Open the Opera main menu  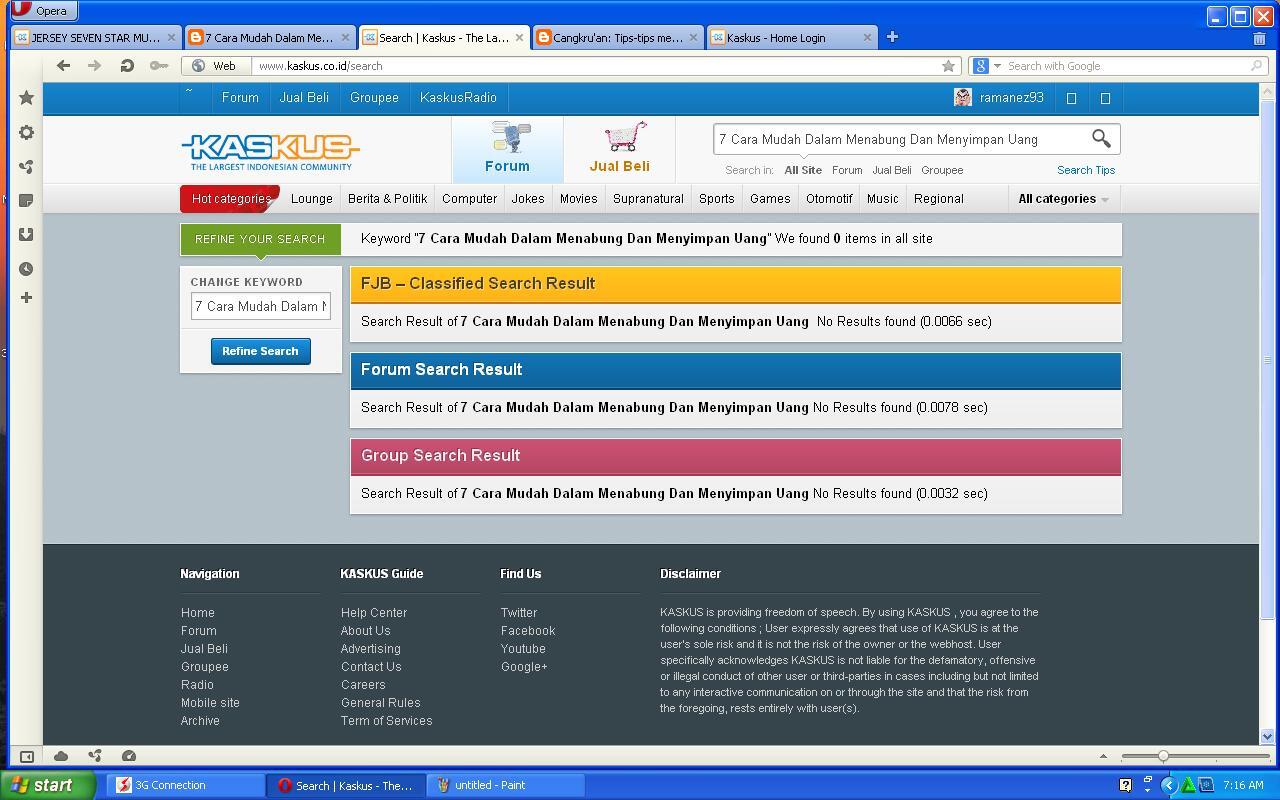coord(43,11)
